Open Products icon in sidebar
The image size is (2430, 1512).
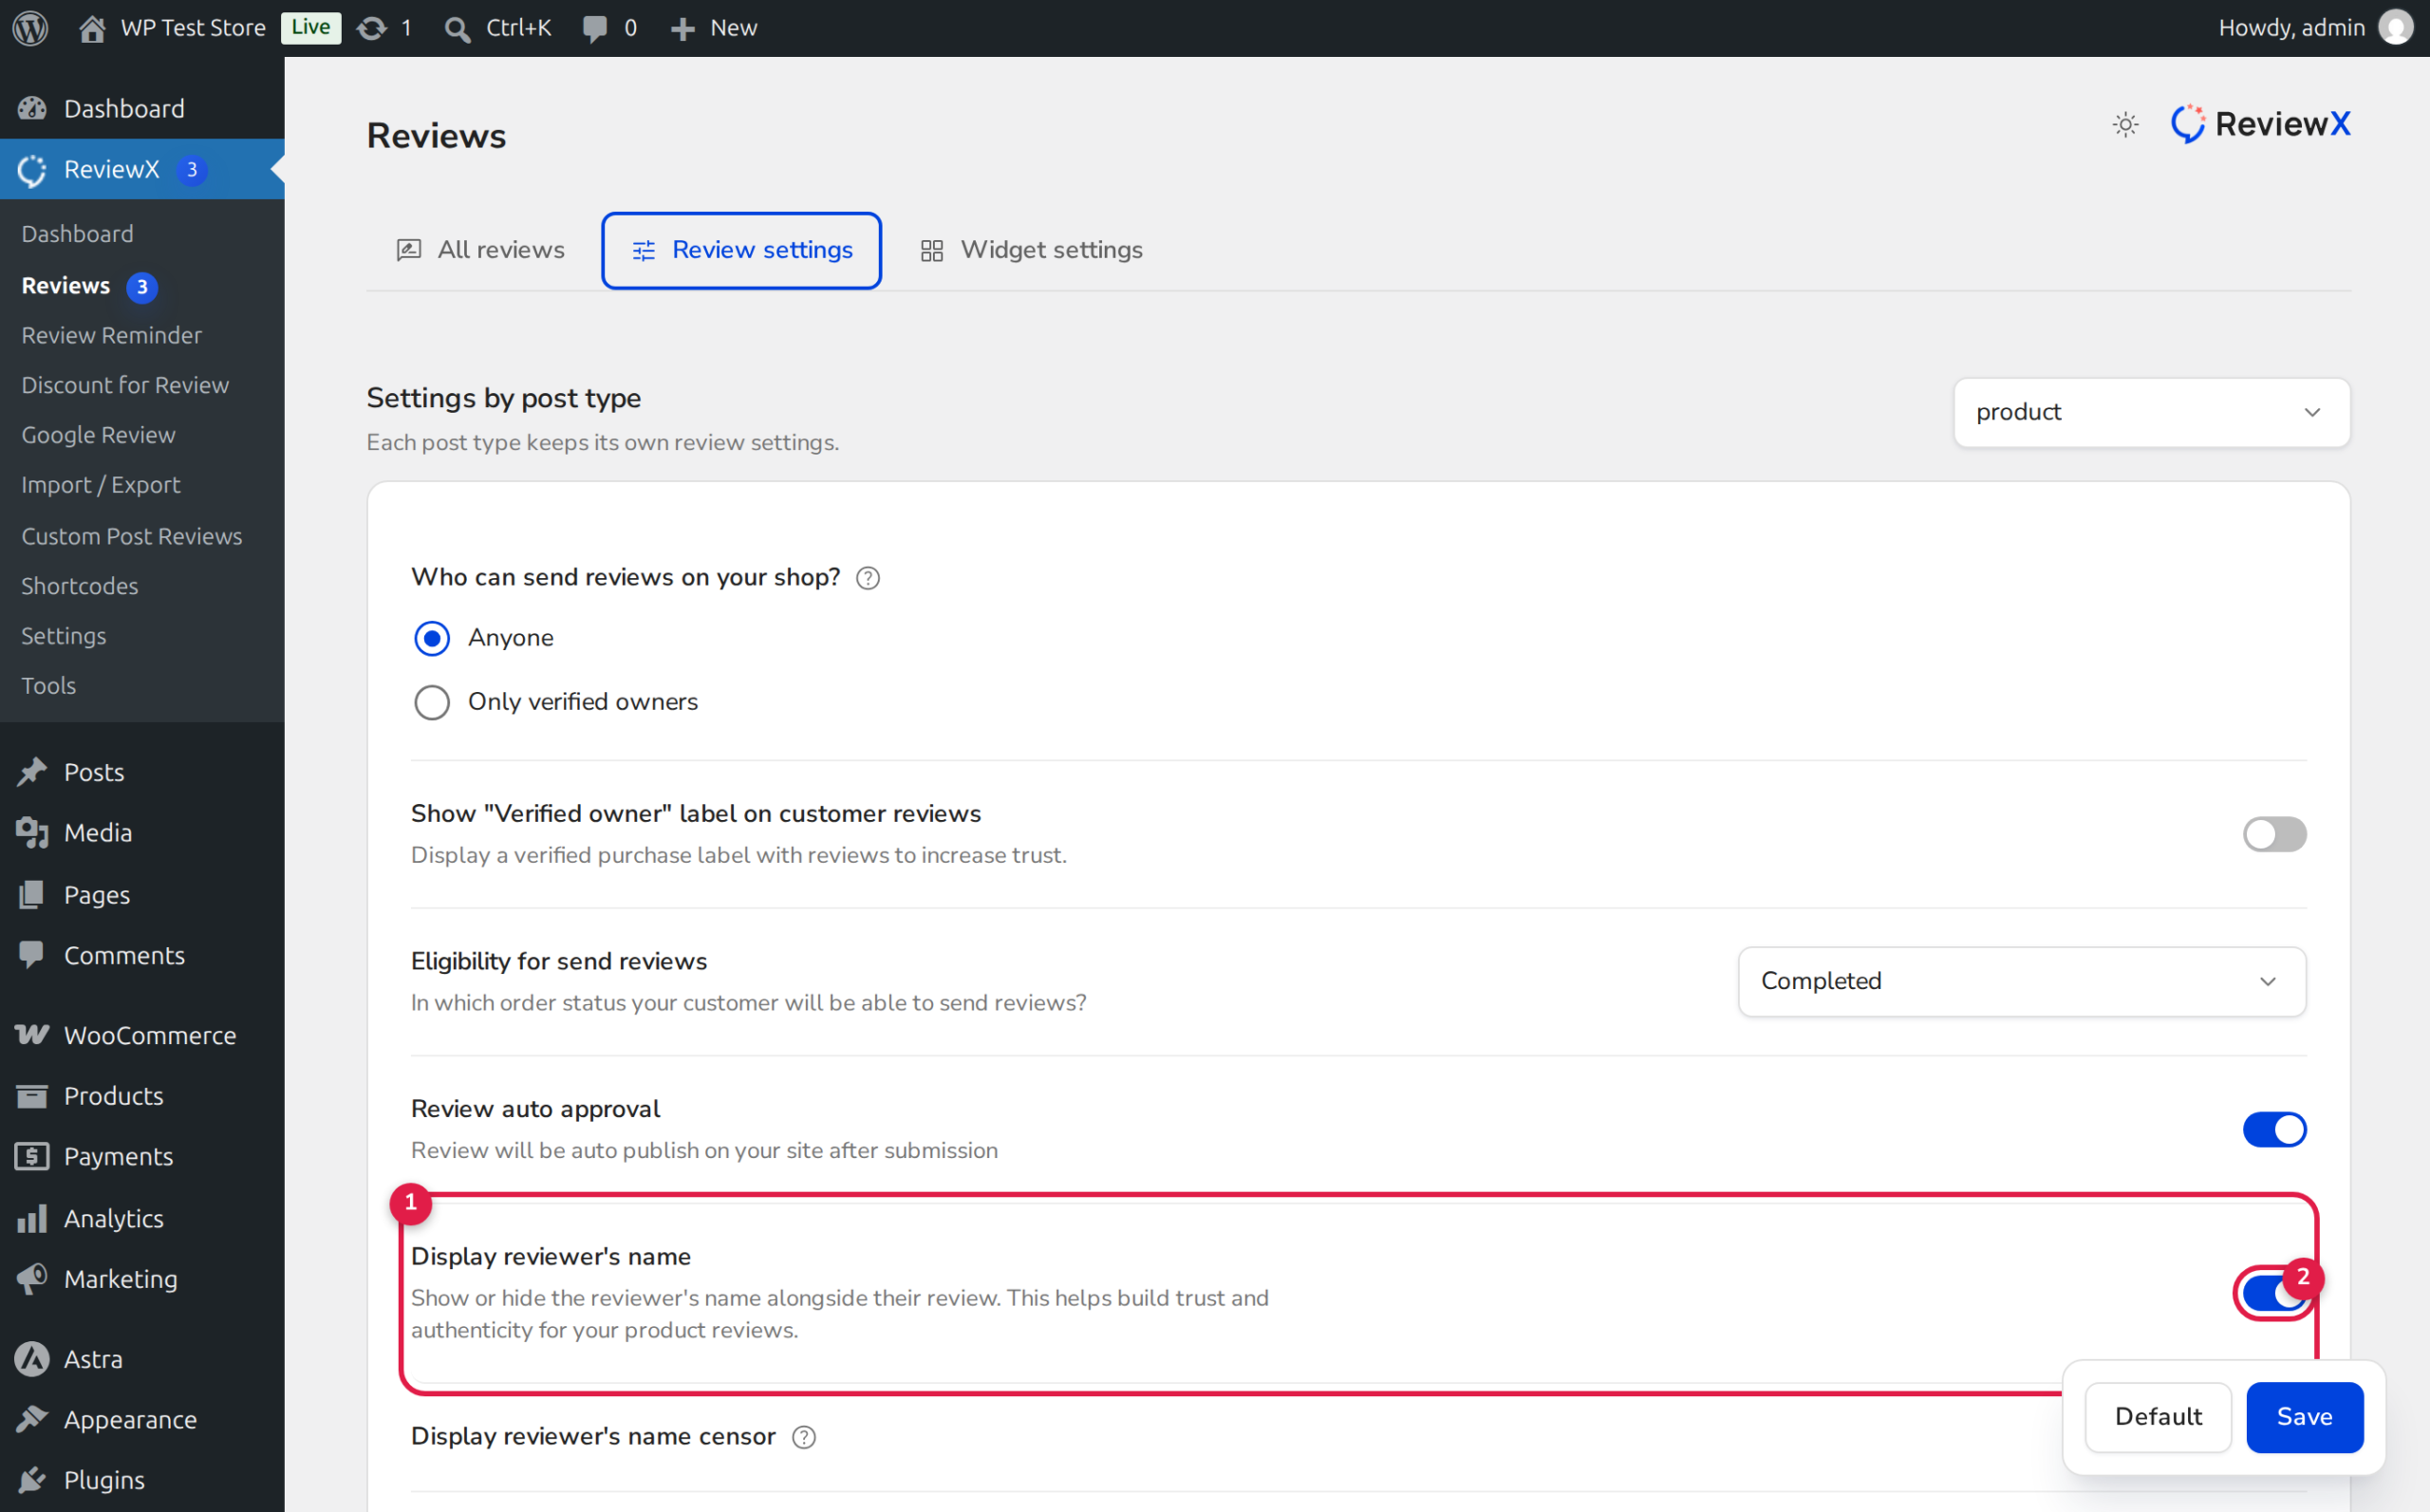32,1096
